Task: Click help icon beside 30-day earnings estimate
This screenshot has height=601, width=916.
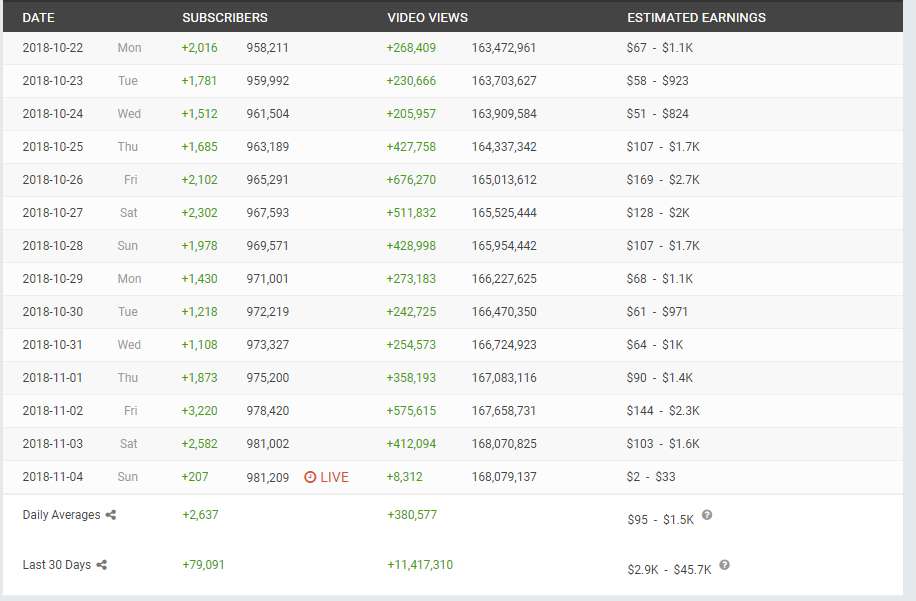Action: (x=724, y=565)
